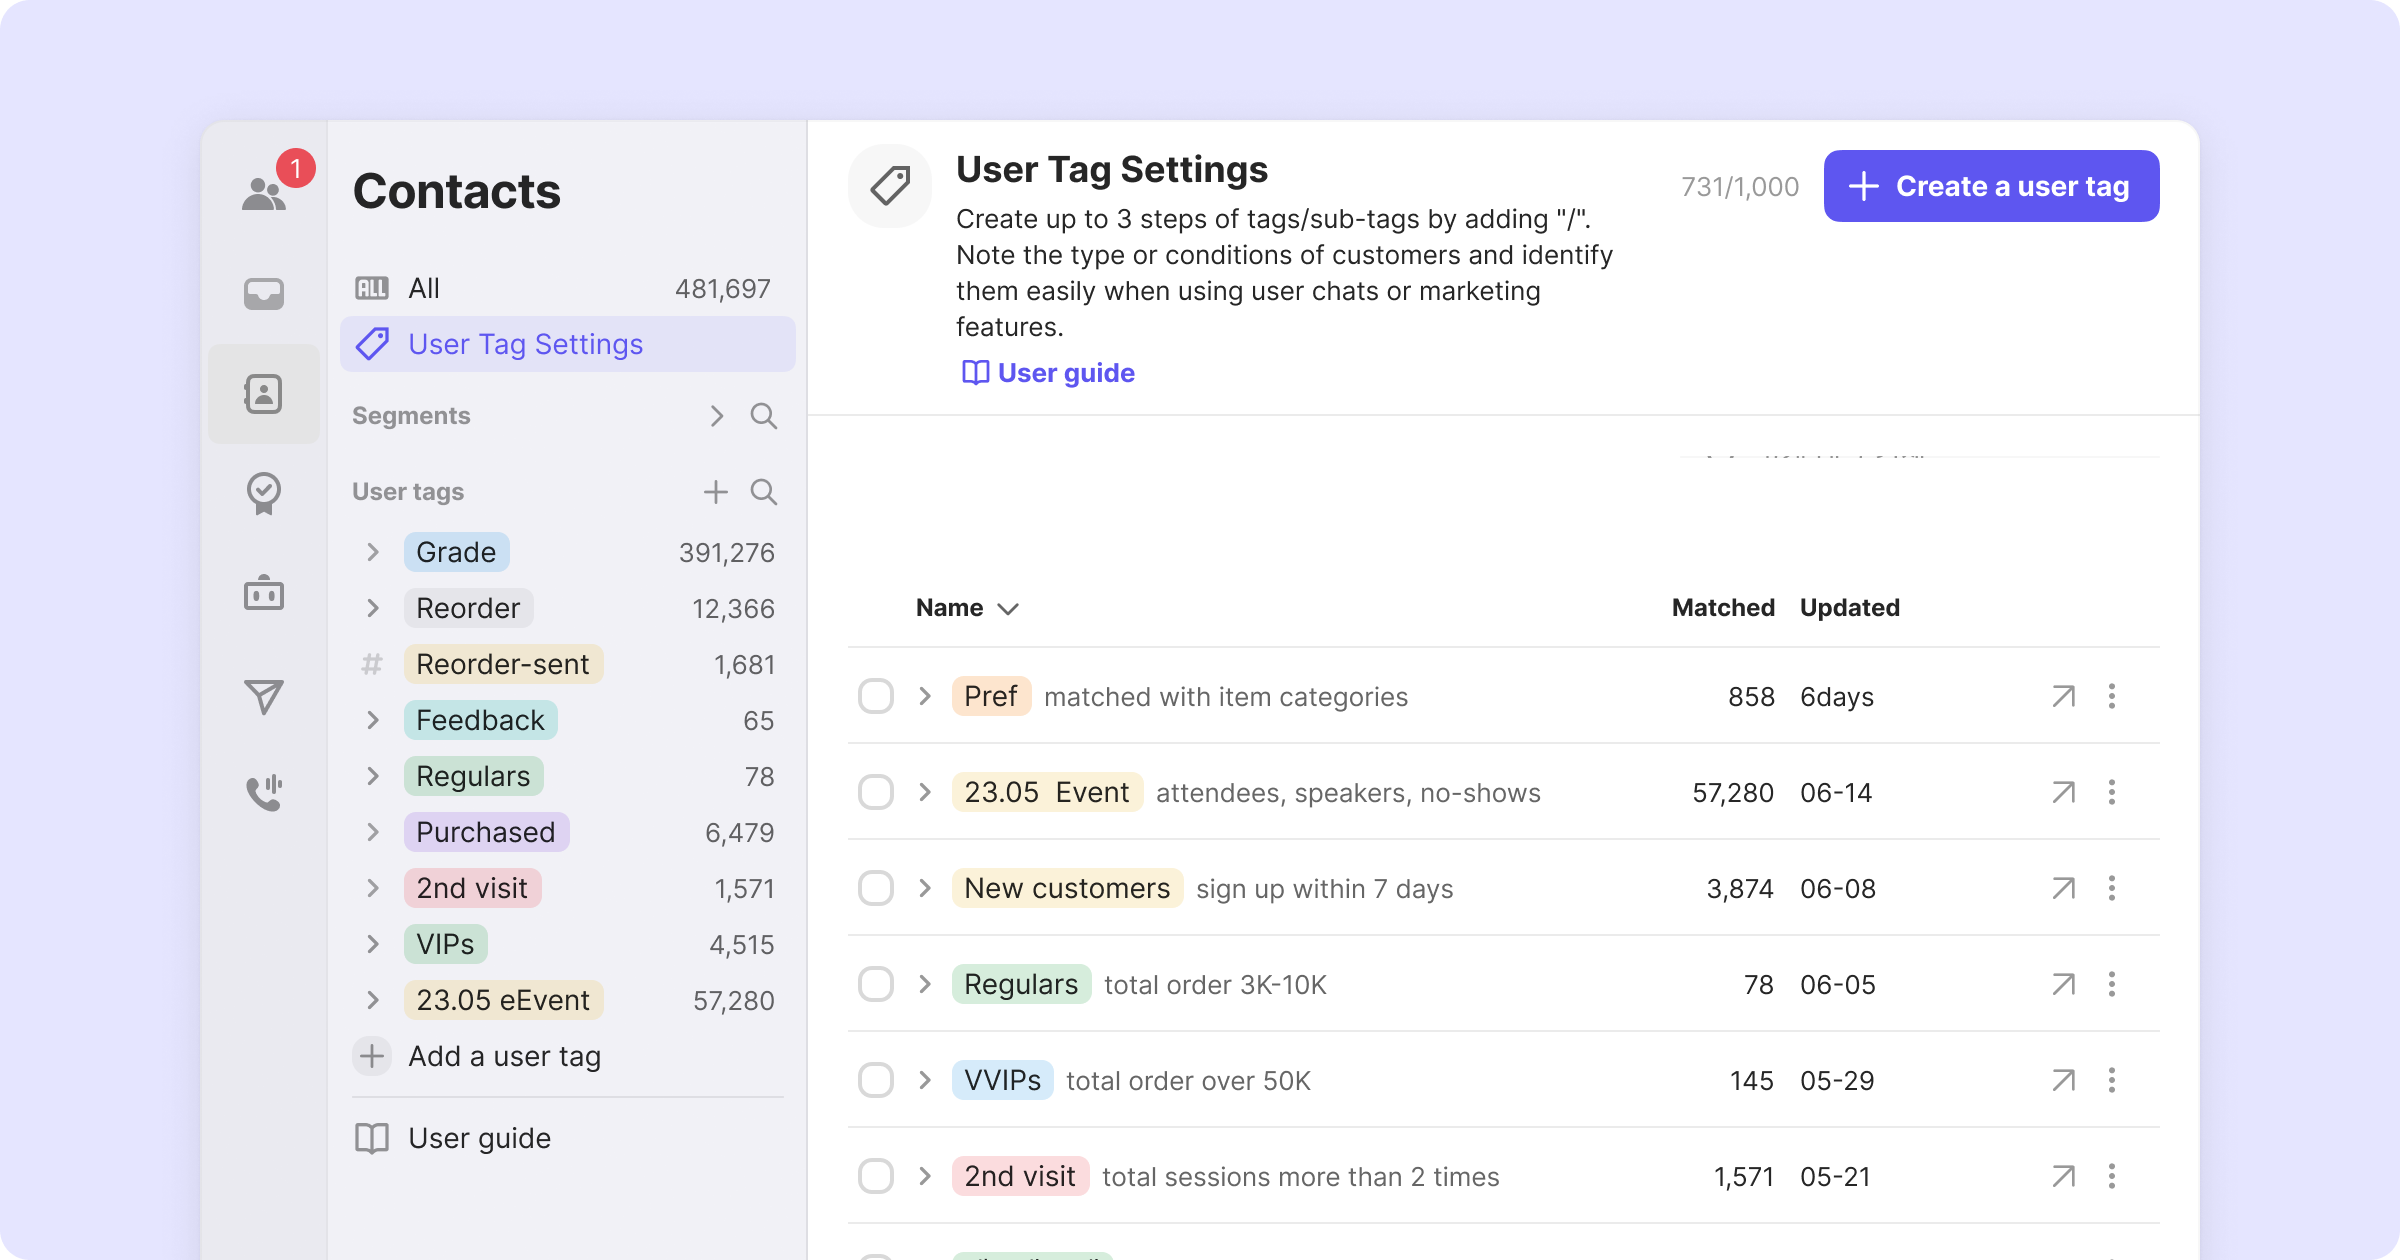Viewport: 2400px width, 1260px height.
Task: Check the Pref tag checkbox
Action: 876,696
